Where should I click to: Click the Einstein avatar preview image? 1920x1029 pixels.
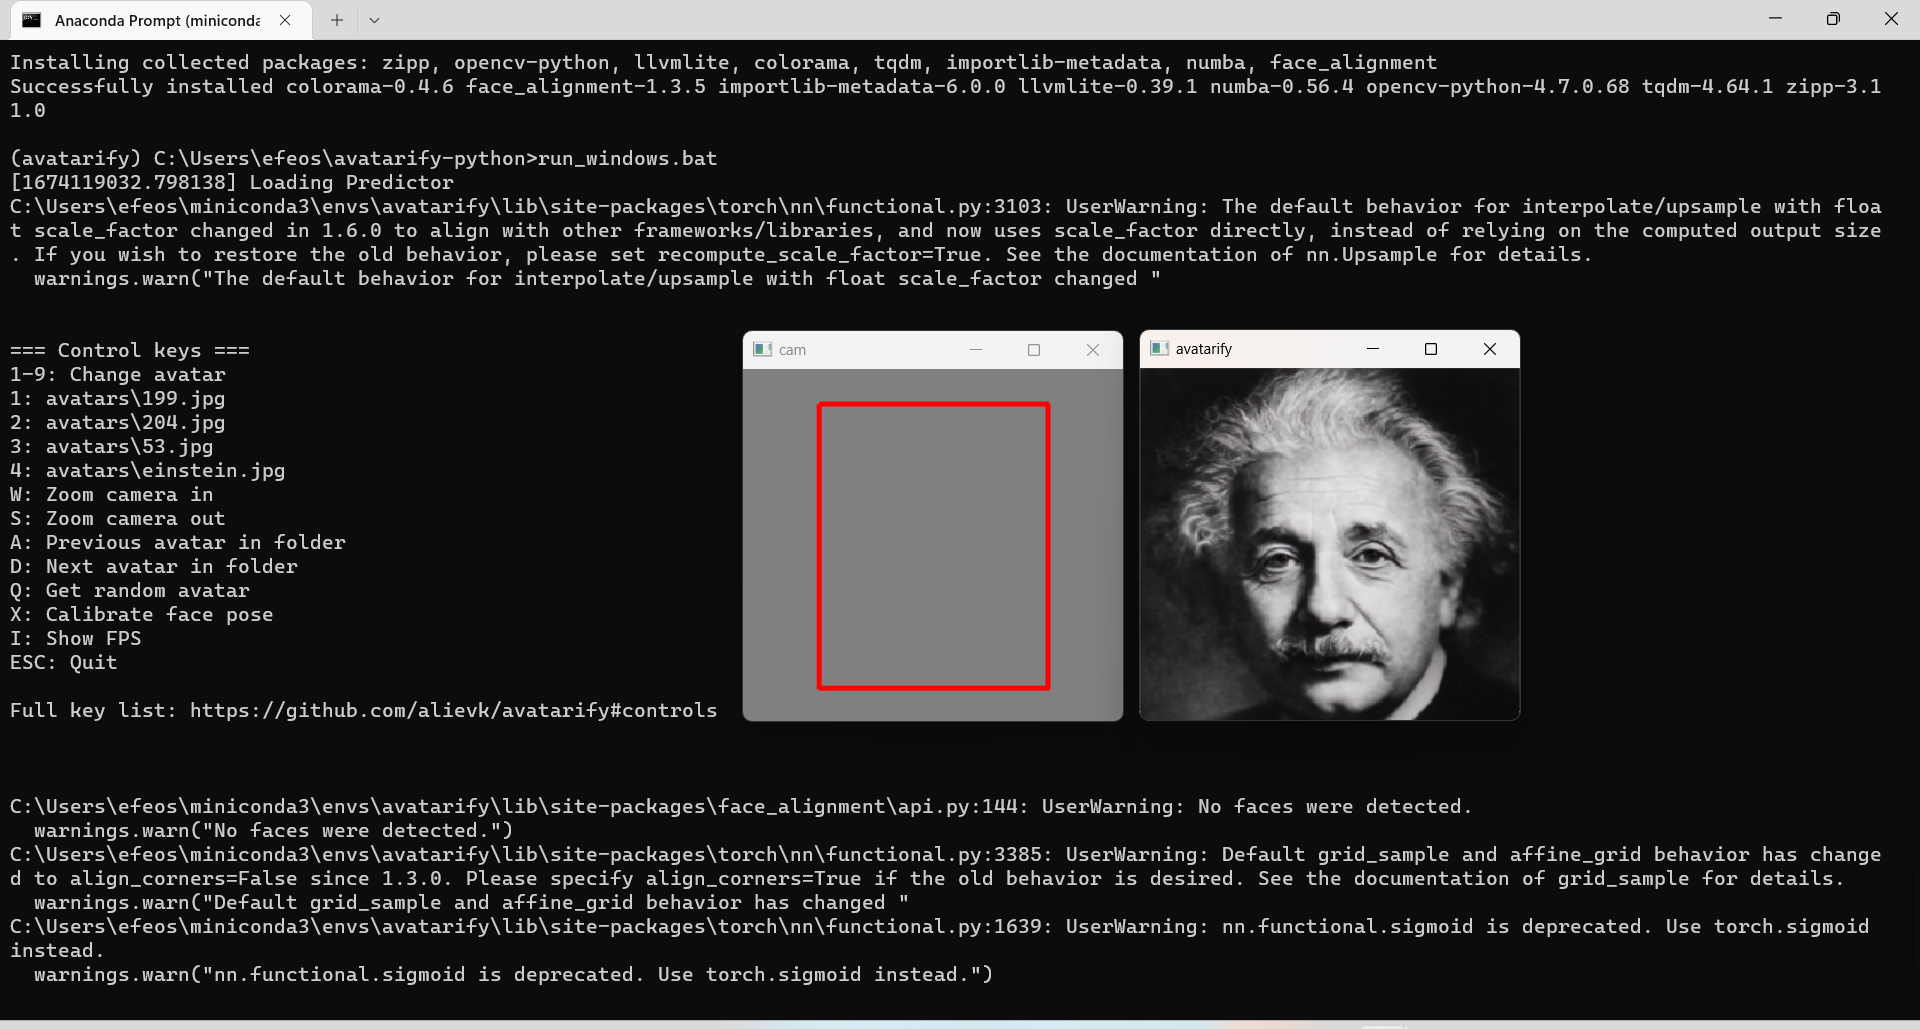click(1329, 540)
